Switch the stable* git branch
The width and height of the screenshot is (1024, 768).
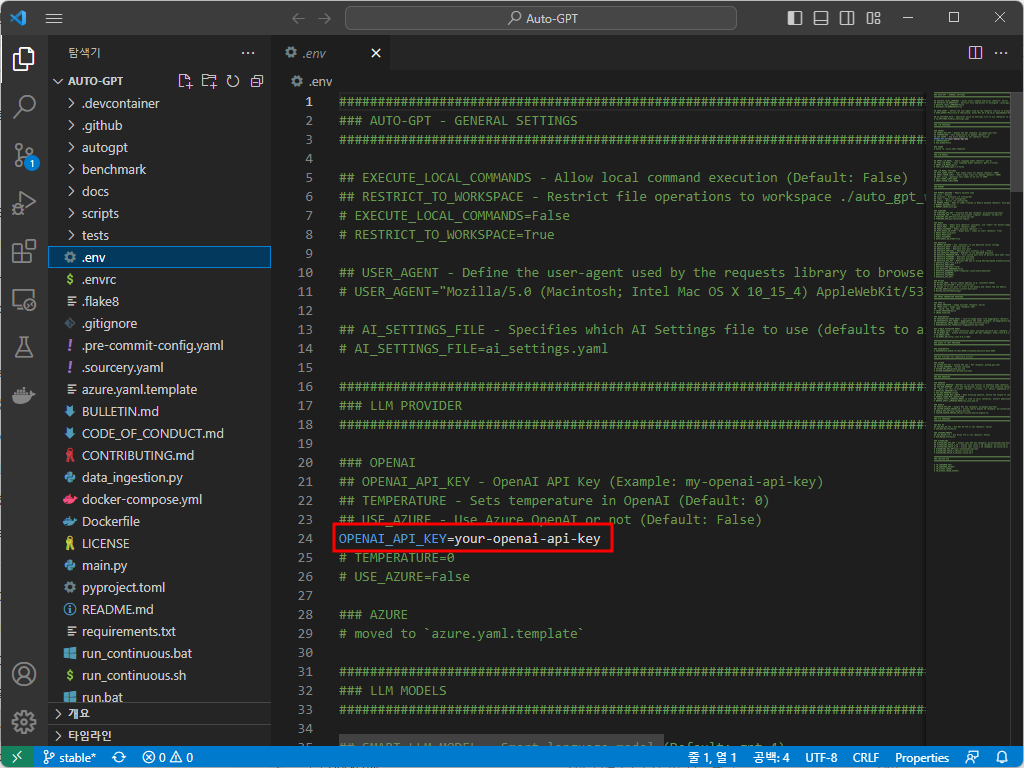click(x=69, y=758)
